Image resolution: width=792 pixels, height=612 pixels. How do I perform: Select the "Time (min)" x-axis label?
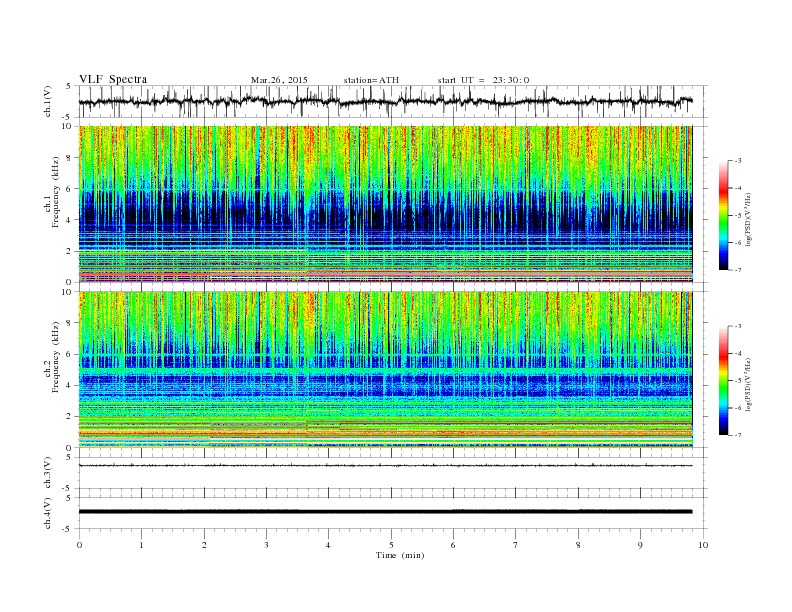(400, 555)
